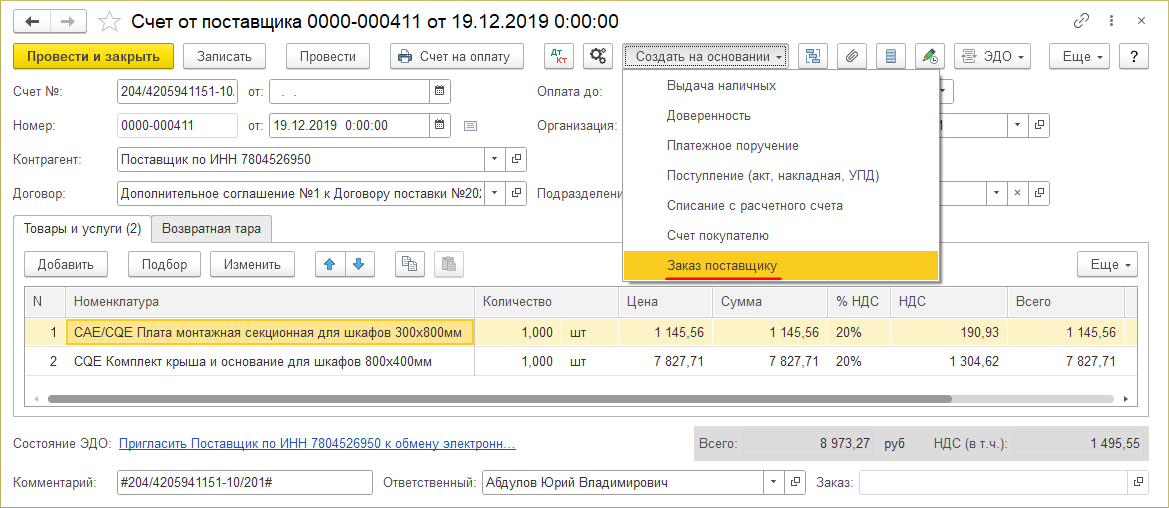This screenshot has width=1169, height=508.
Task: Open Заказ field selection icon
Action: (x=1138, y=483)
